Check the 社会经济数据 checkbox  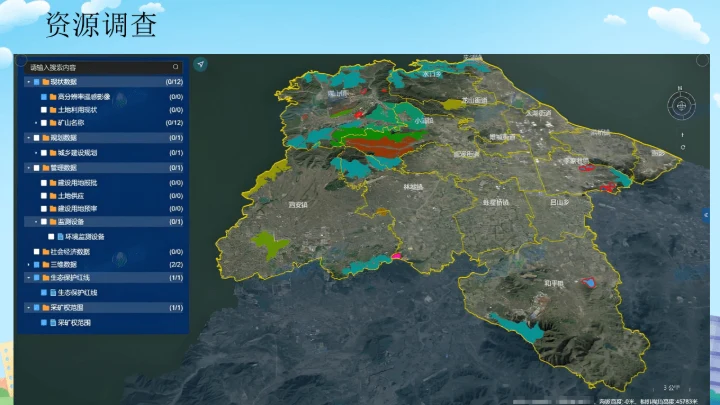click(37, 251)
